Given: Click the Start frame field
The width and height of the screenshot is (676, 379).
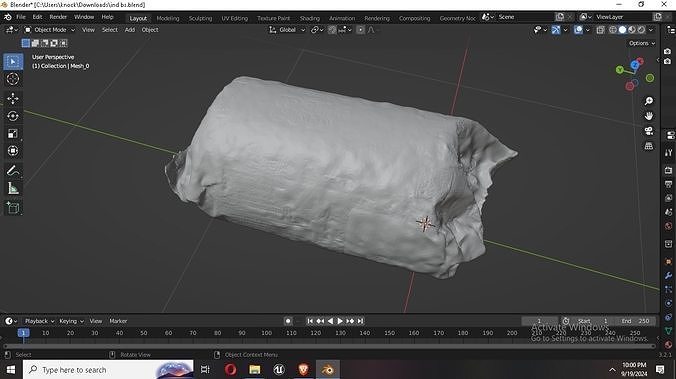Looking at the screenshot, I should click(592, 321).
